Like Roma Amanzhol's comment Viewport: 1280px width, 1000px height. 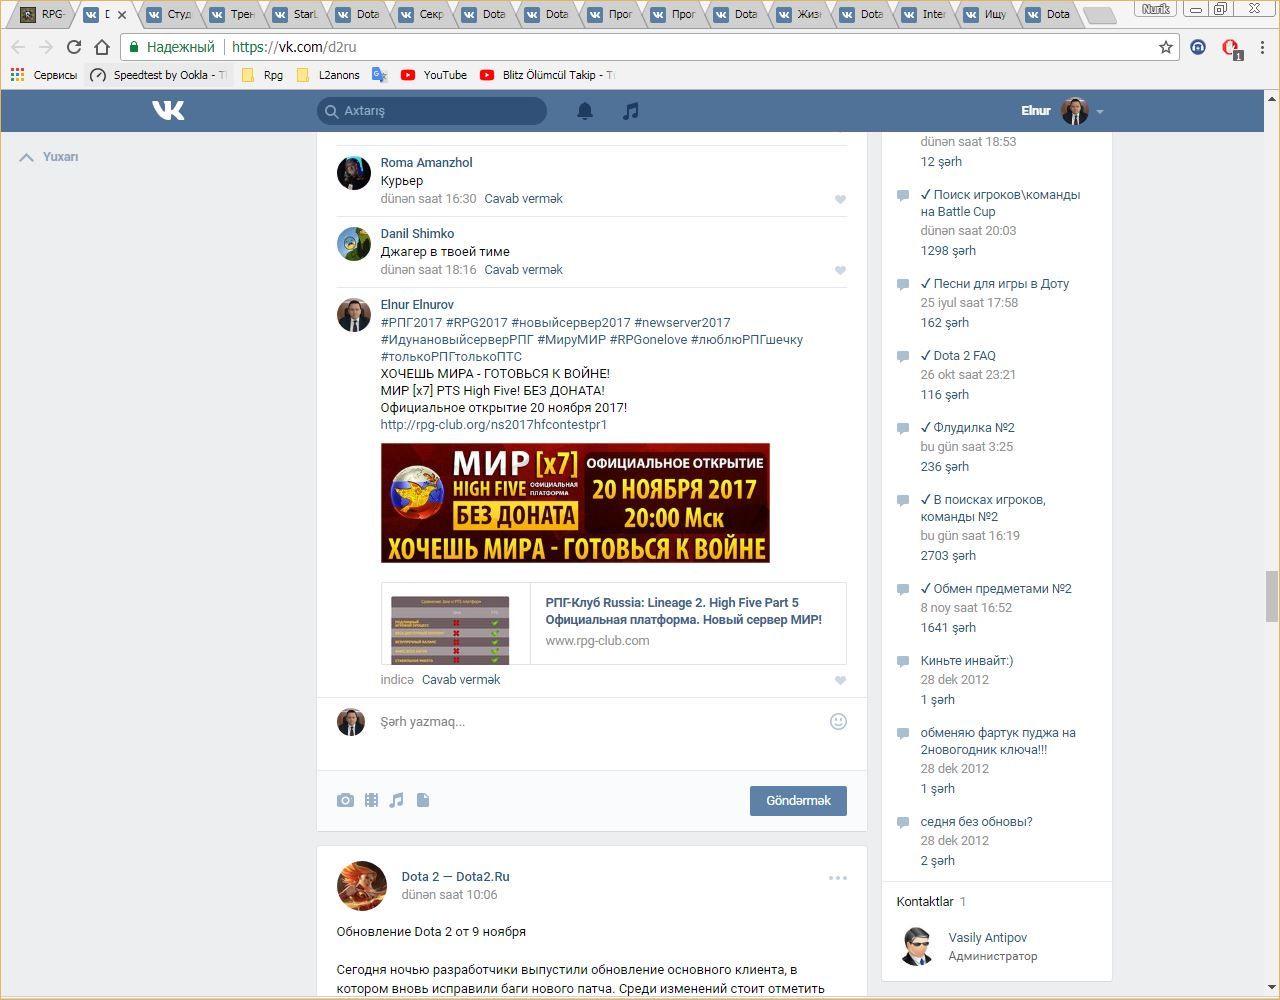[840, 199]
